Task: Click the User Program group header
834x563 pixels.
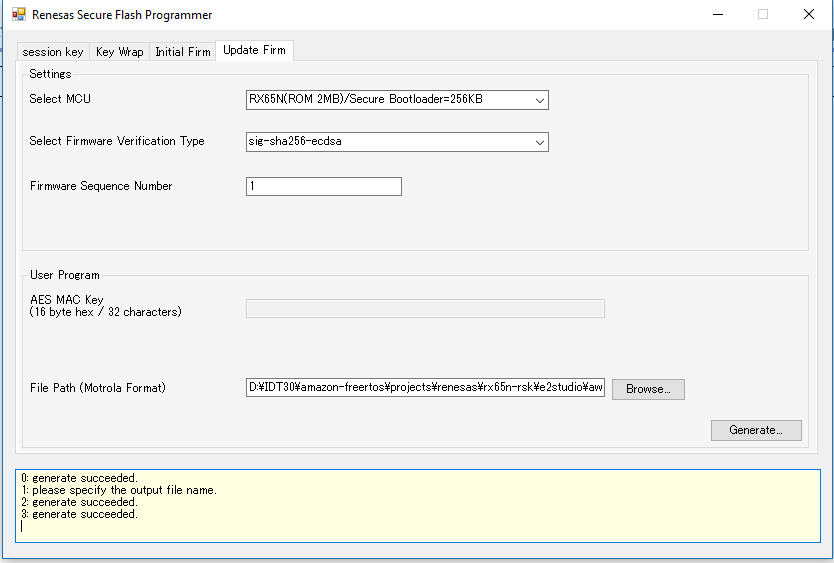Action: [65, 275]
